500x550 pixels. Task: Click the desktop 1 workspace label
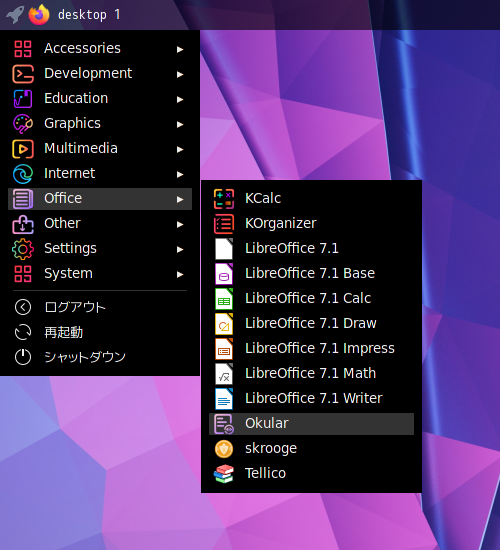tap(89, 15)
